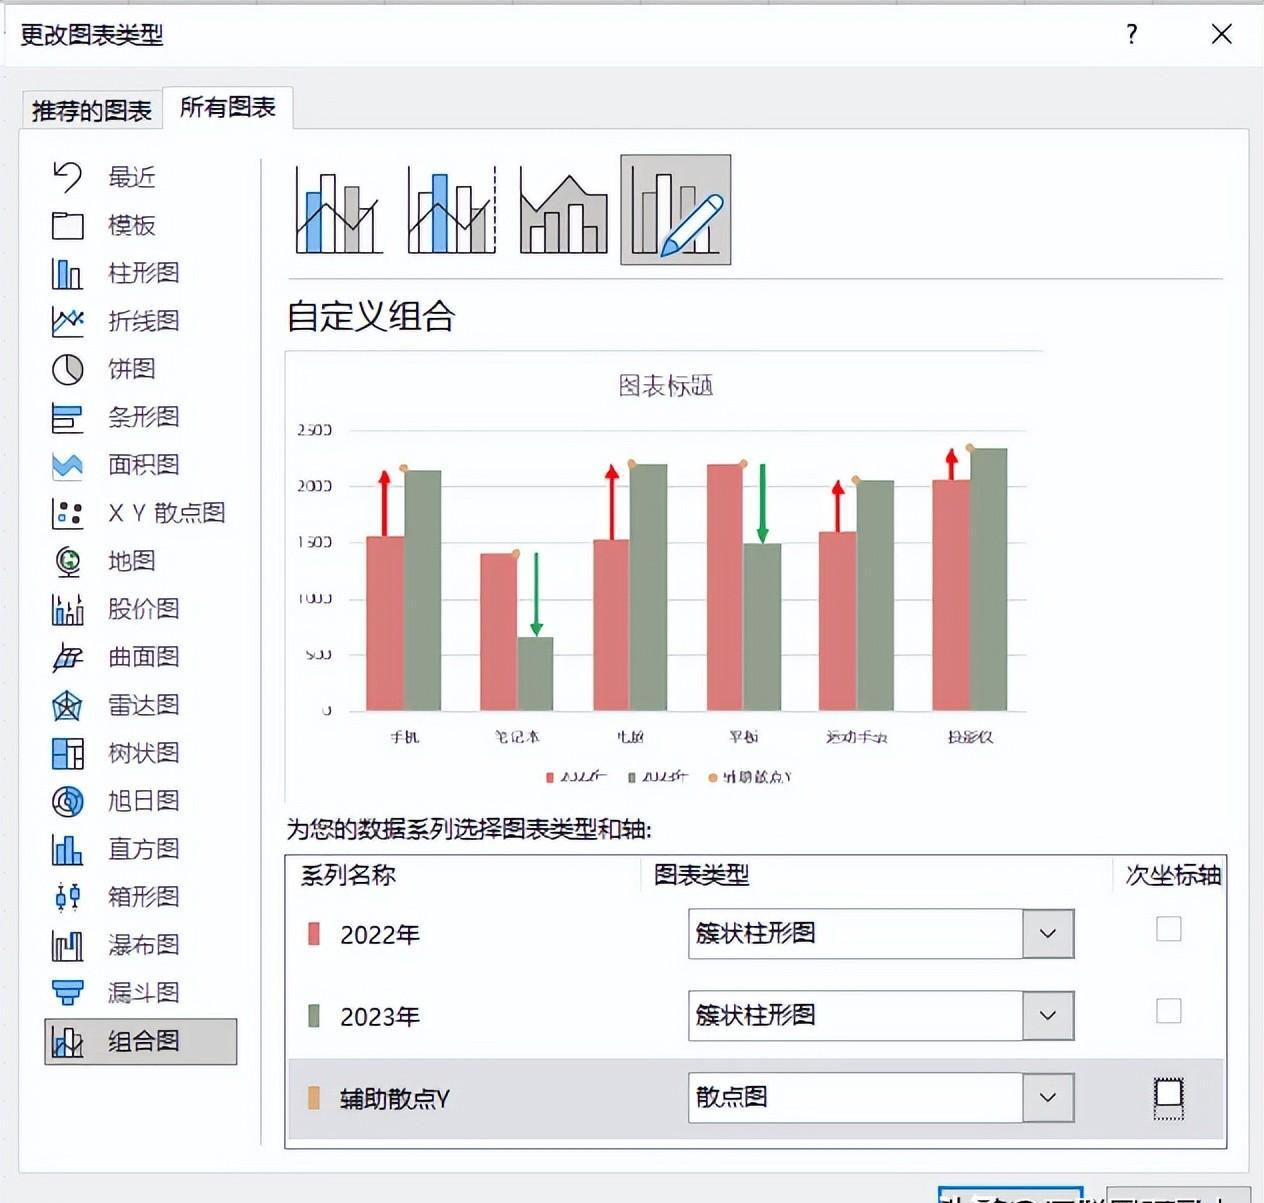Choose the Funnel (漏斗图) icon
The height and width of the screenshot is (1203, 1264).
pos(67,993)
